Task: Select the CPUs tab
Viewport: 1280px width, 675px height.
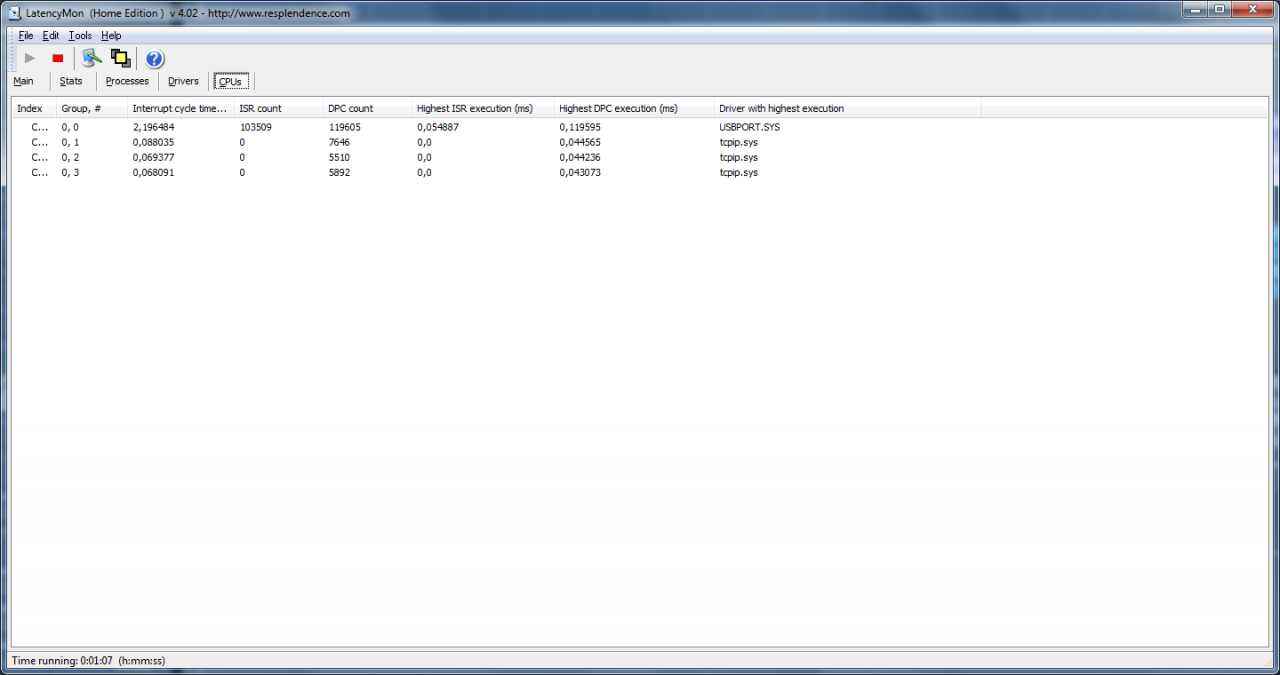Action: click(x=230, y=81)
